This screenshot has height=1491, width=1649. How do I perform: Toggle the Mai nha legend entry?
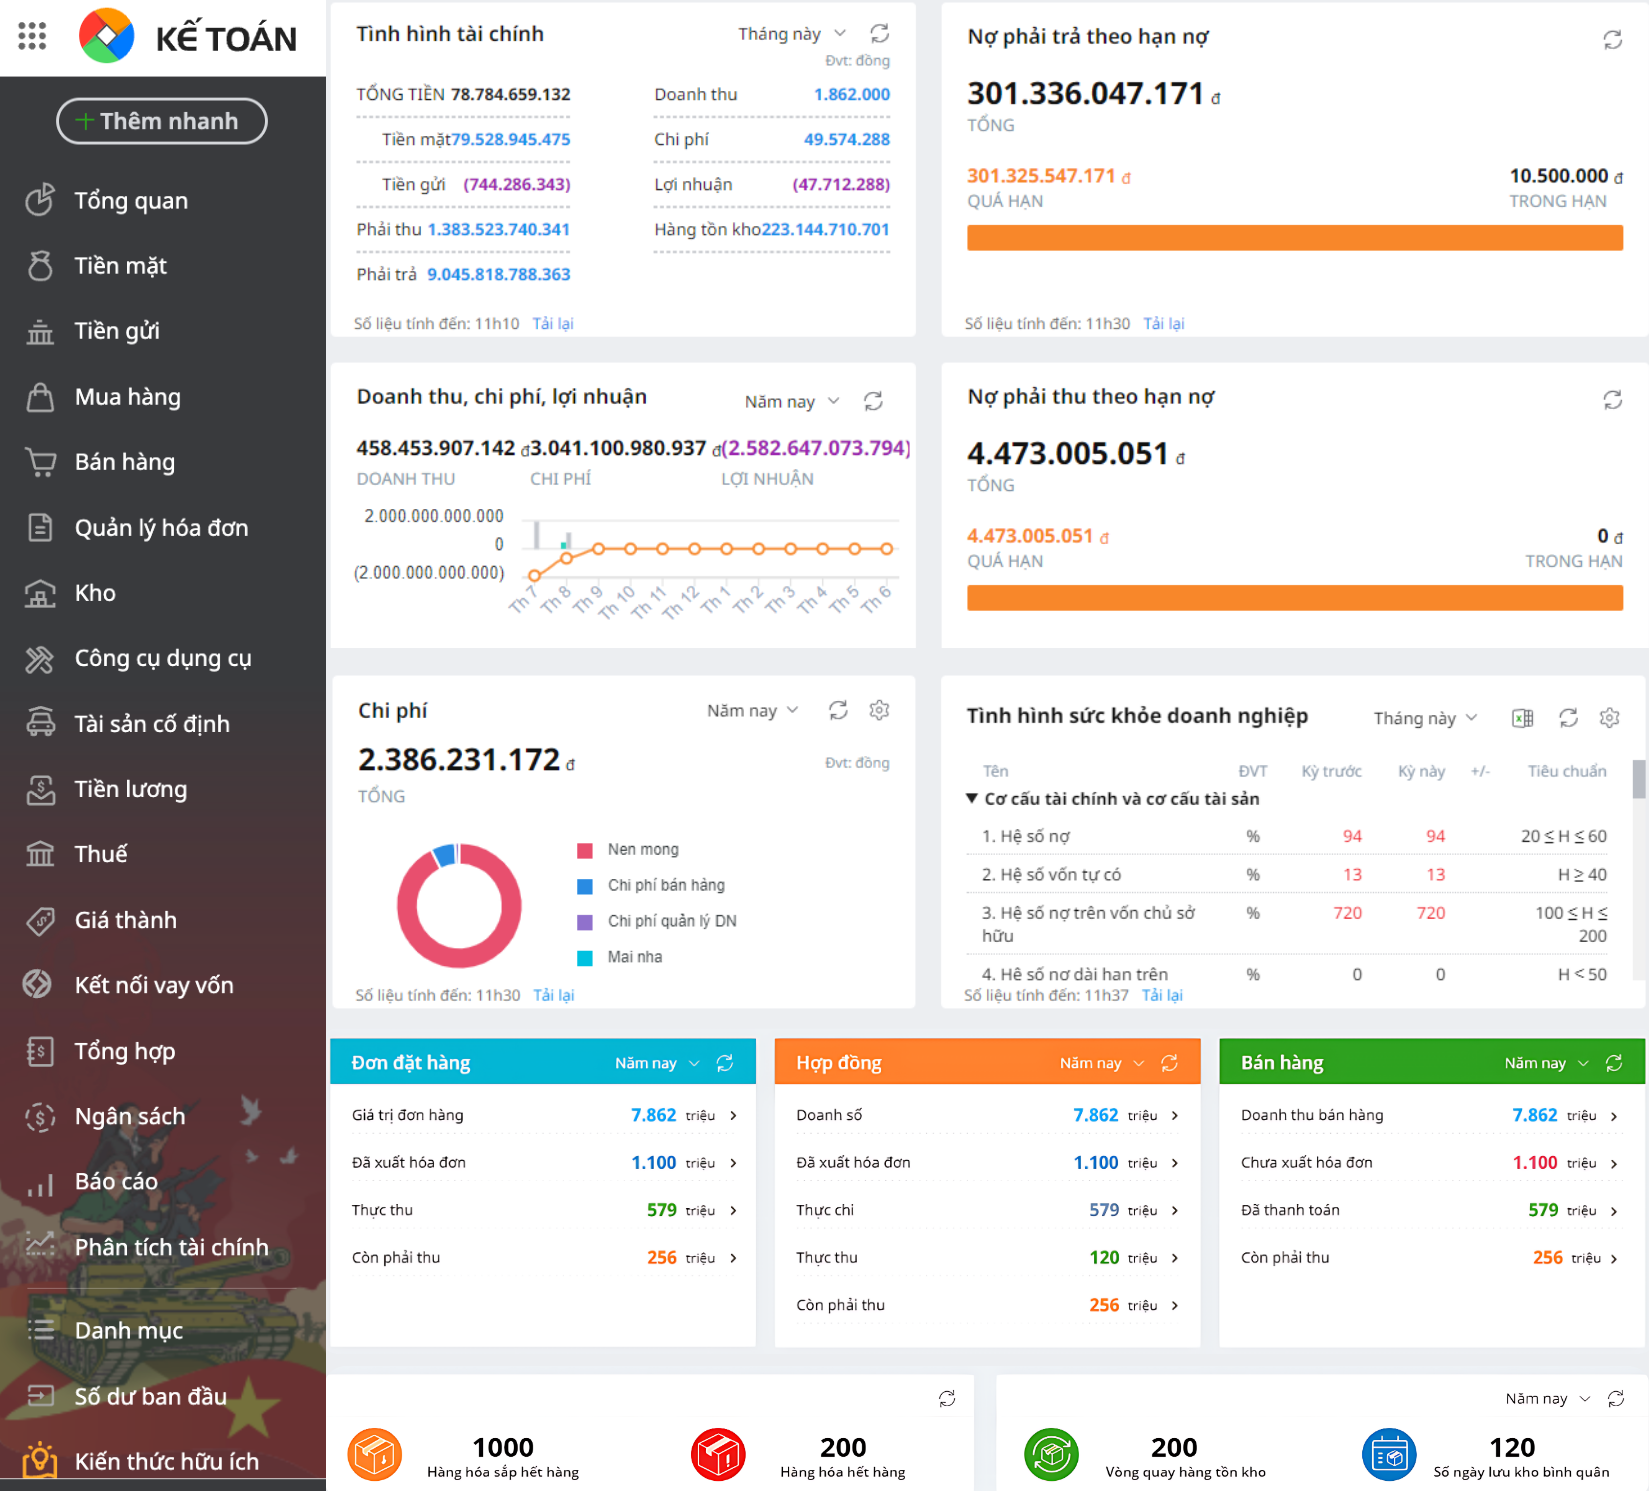620,958
